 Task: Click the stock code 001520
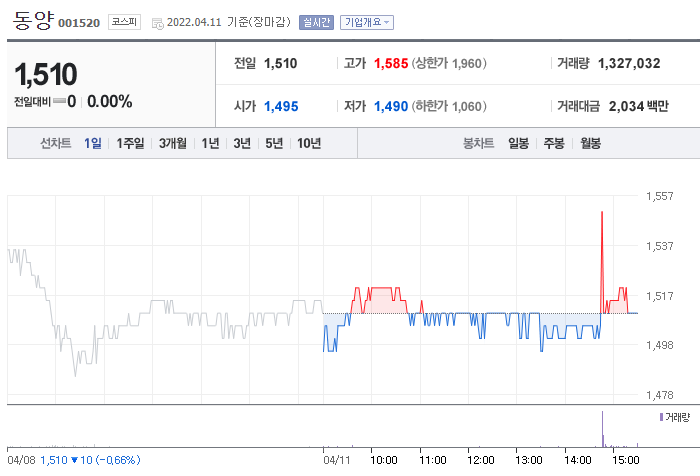(x=79, y=23)
